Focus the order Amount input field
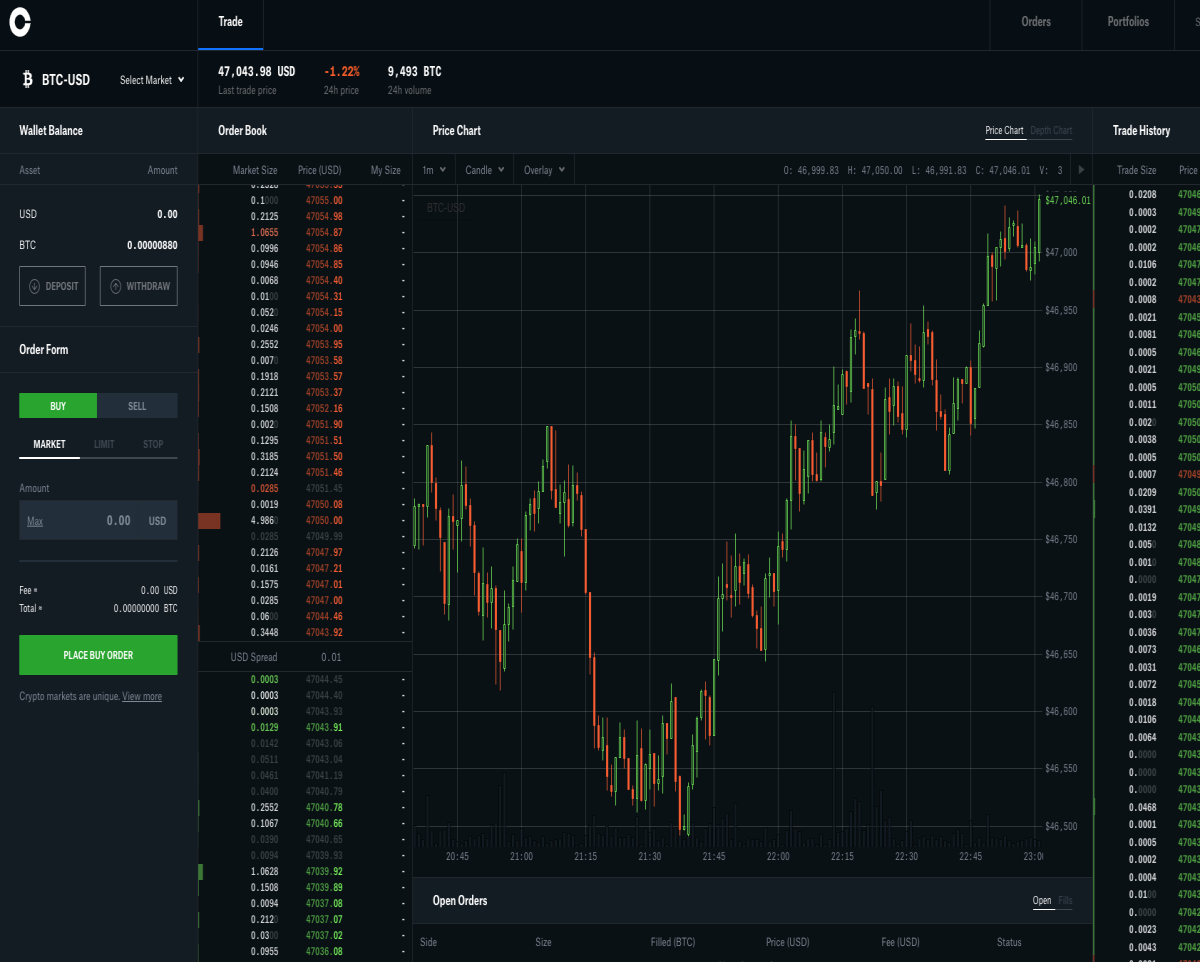The image size is (1200, 962). pyautogui.click(x=98, y=520)
